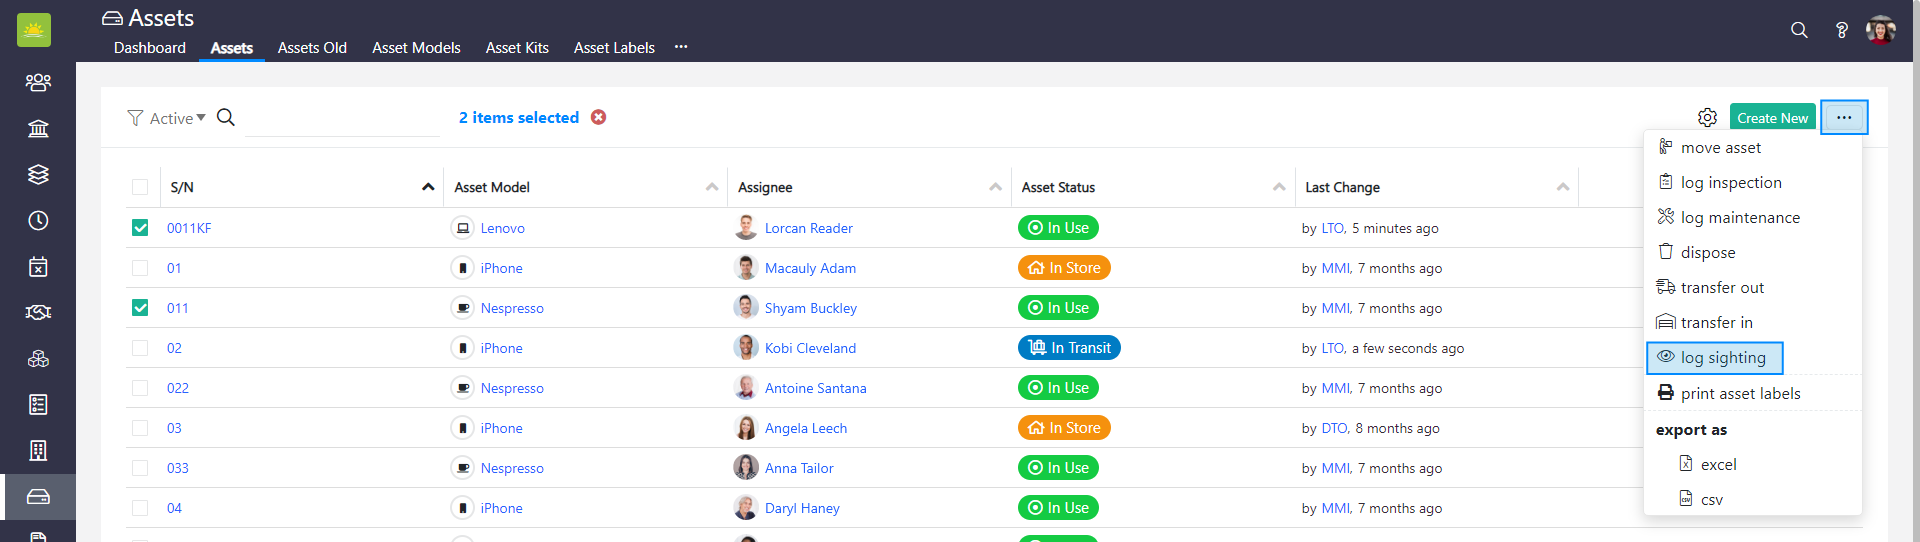Screen dimensions: 1920x542
Task: Click the handshake icon in sidebar
Action: point(38,312)
